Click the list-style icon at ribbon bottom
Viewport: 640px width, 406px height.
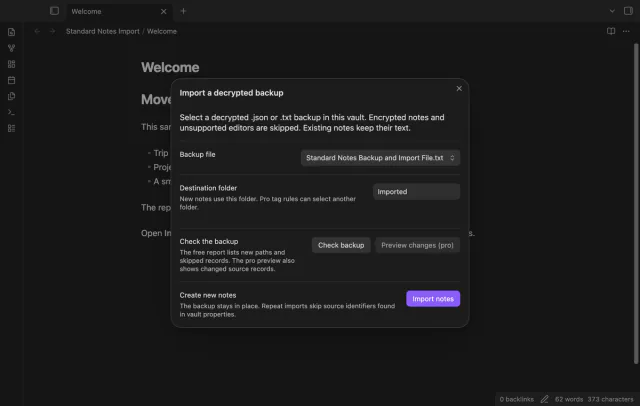coord(11,129)
